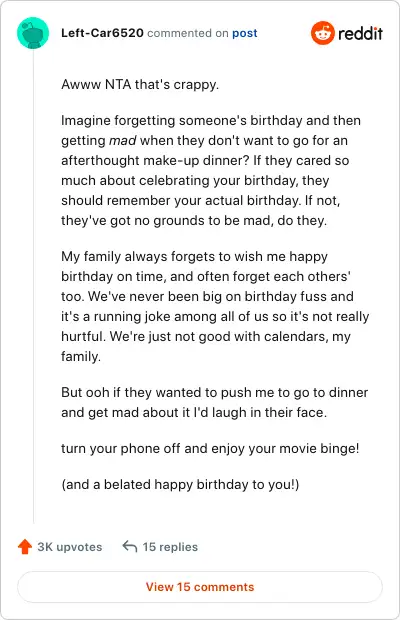Click the "belated happy birthday to you" line
This screenshot has height=620, width=400.
point(180,484)
